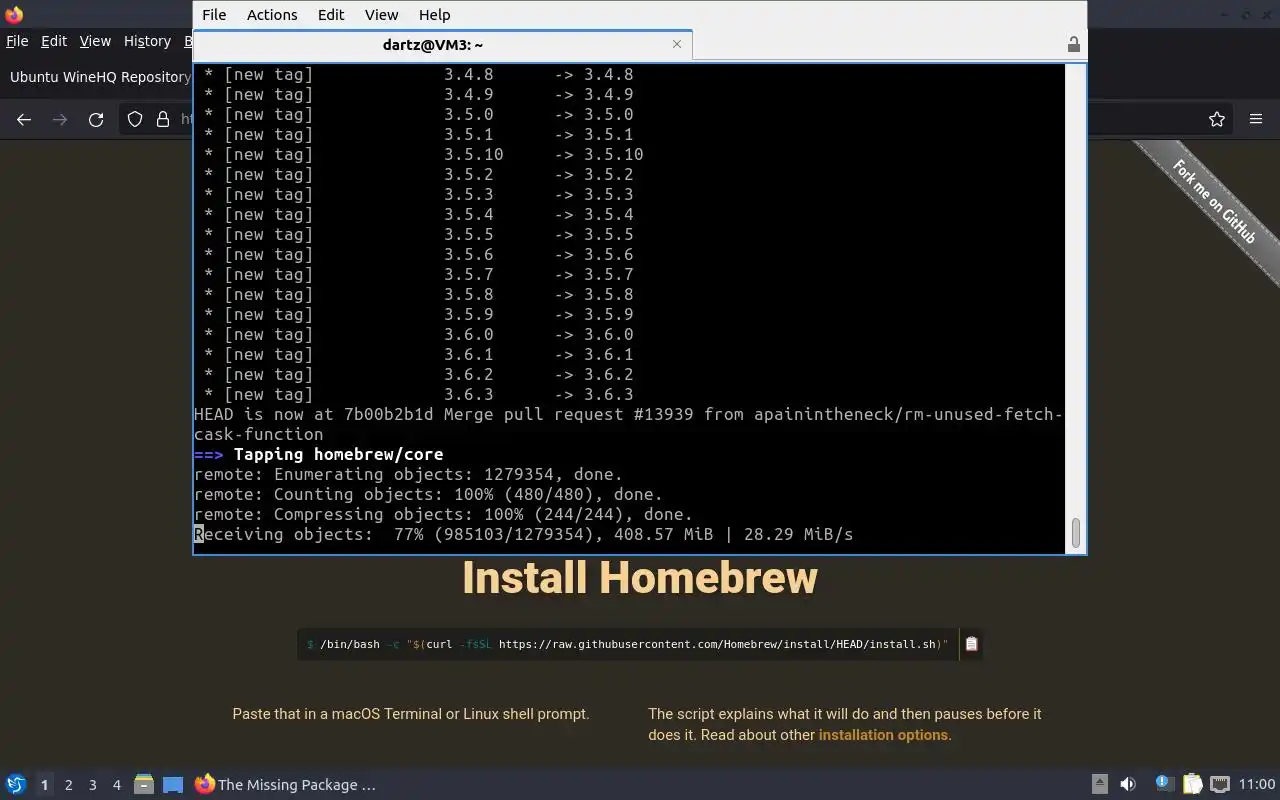This screenshot has height=800, width=1280.
Task: Open the terminal View menu
Action: click(x=381, y=15)
